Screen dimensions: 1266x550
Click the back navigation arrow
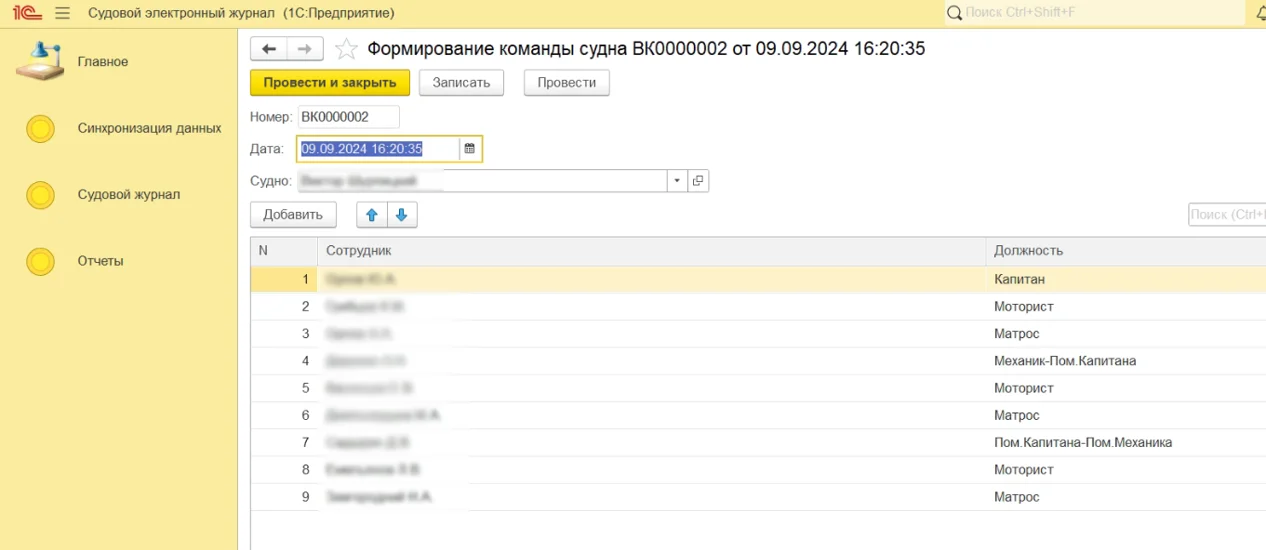268,49
